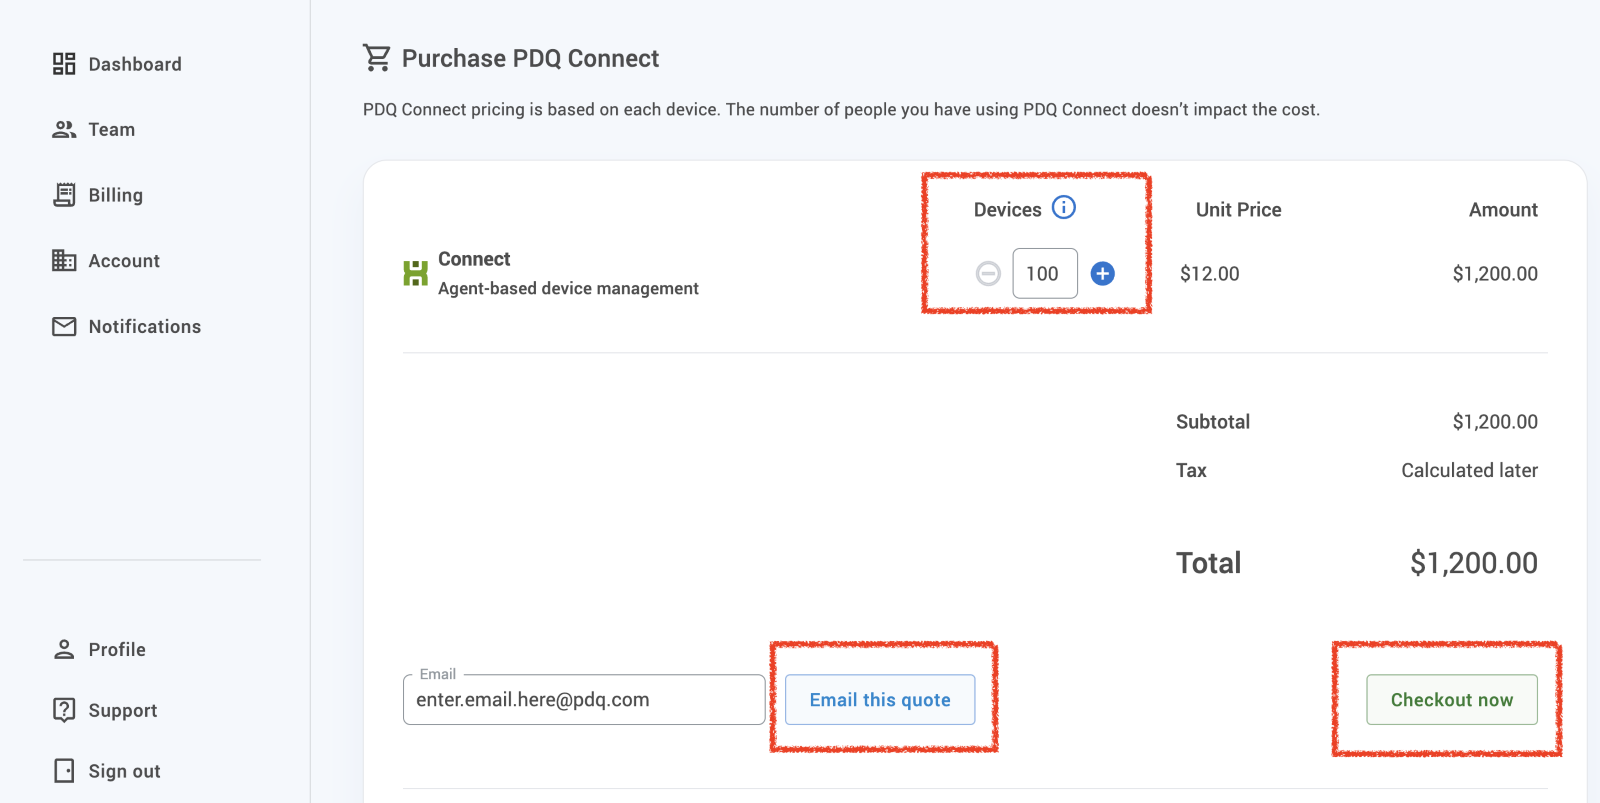This screenshot has height=803, width=1600.
Task: Select Billing in the sidebar
Action: [x=115, y=195]
